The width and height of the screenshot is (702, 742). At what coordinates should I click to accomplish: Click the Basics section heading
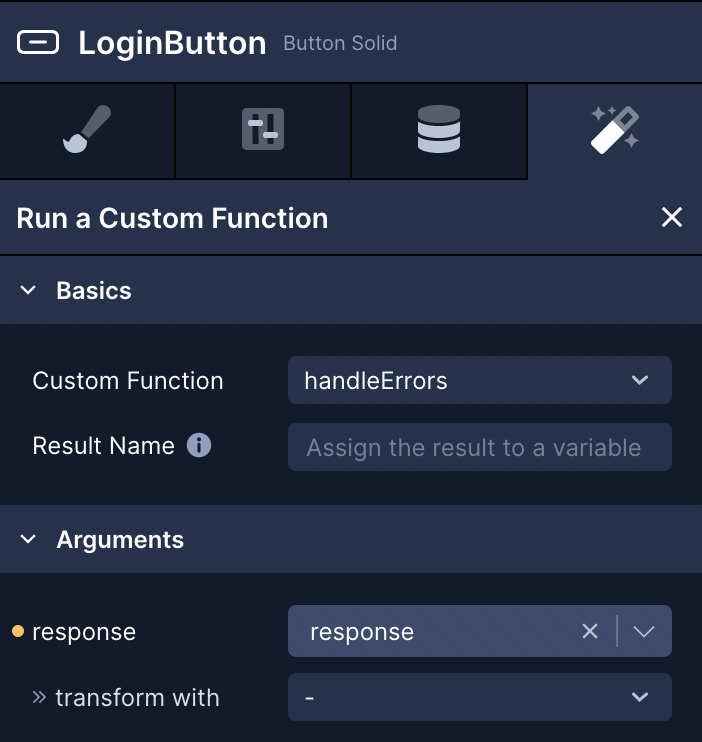click(94, 291)
